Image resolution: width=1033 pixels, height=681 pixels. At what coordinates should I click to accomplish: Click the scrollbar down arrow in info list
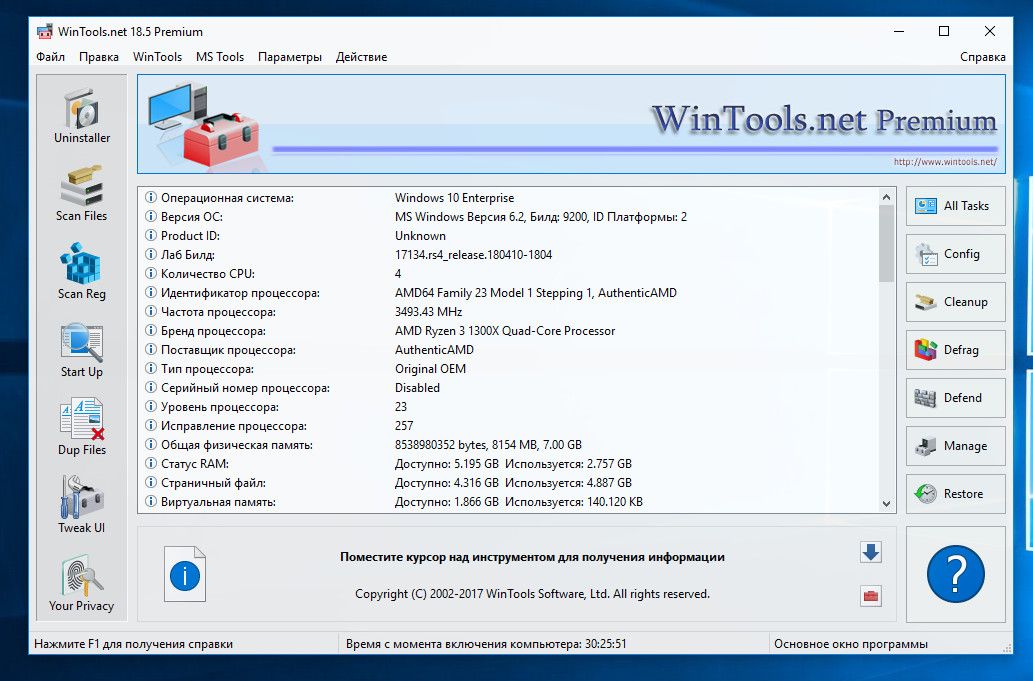click(x=886, y=504)
